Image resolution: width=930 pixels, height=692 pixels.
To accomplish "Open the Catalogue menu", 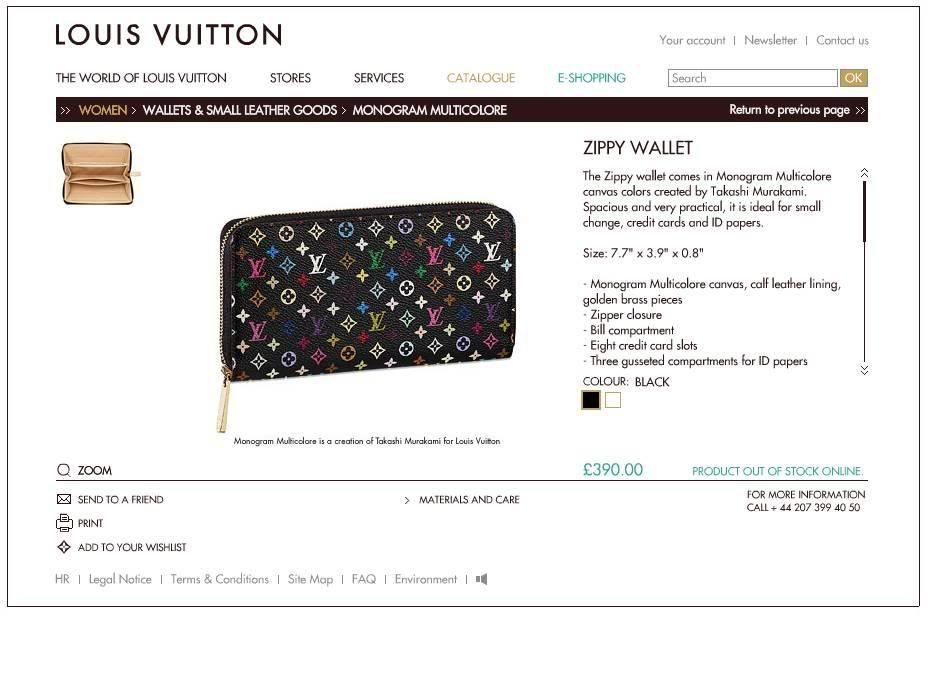I will (480, 78).
